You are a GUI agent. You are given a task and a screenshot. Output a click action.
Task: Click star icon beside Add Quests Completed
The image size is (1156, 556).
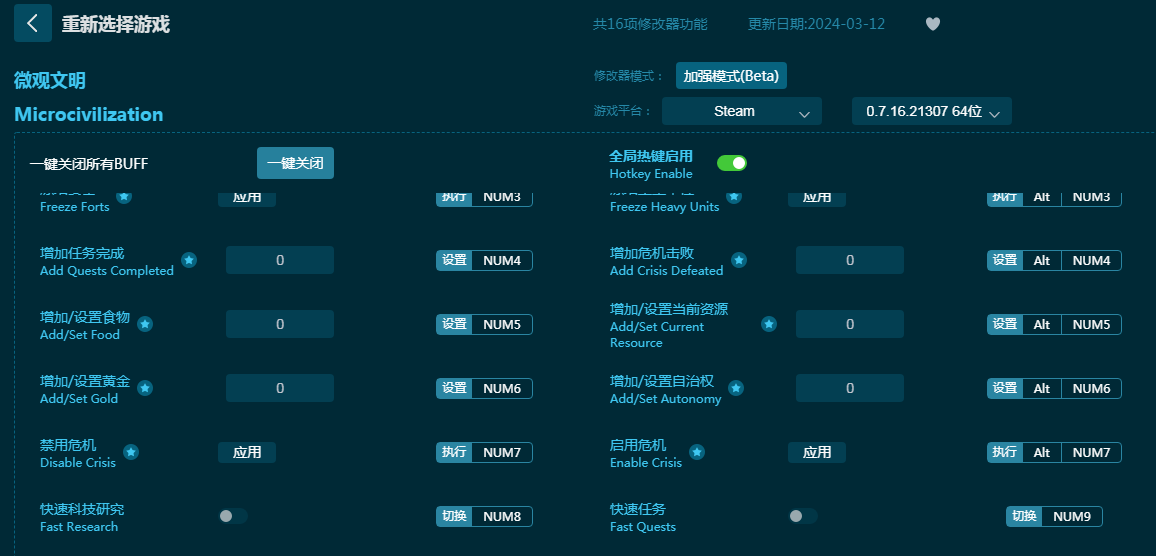189,260
